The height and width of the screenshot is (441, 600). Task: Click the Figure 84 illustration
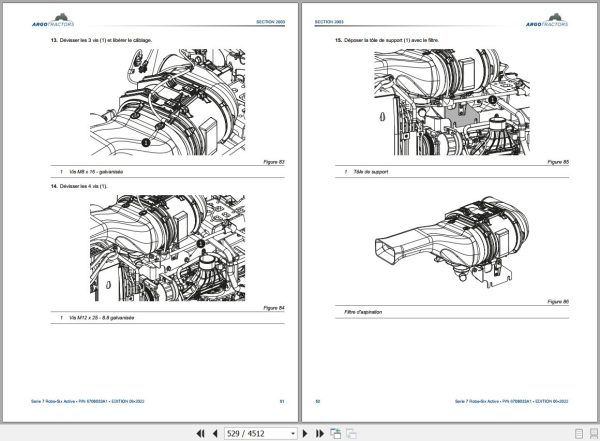tap(168, 248)
